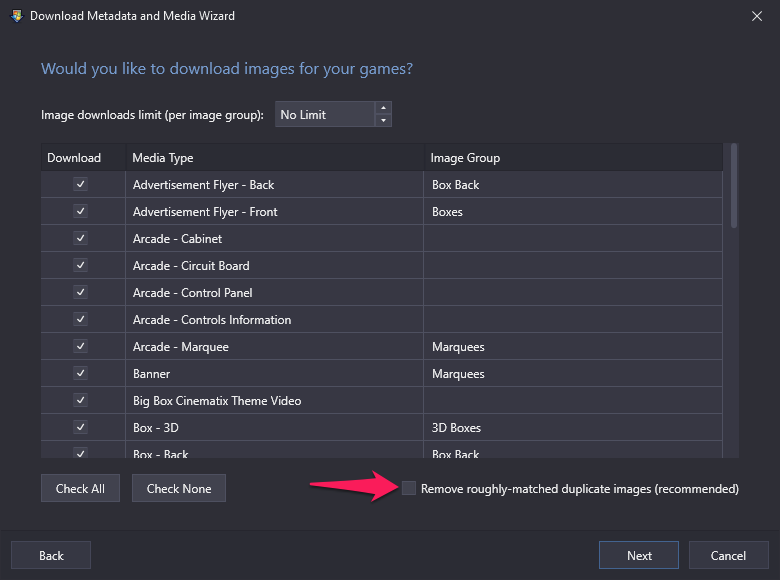Image resolution: width=780 pixels, height=580 pixels.
Task: Uncheck Arcade - Cabinet download checkbox
Action: point(81,238)
